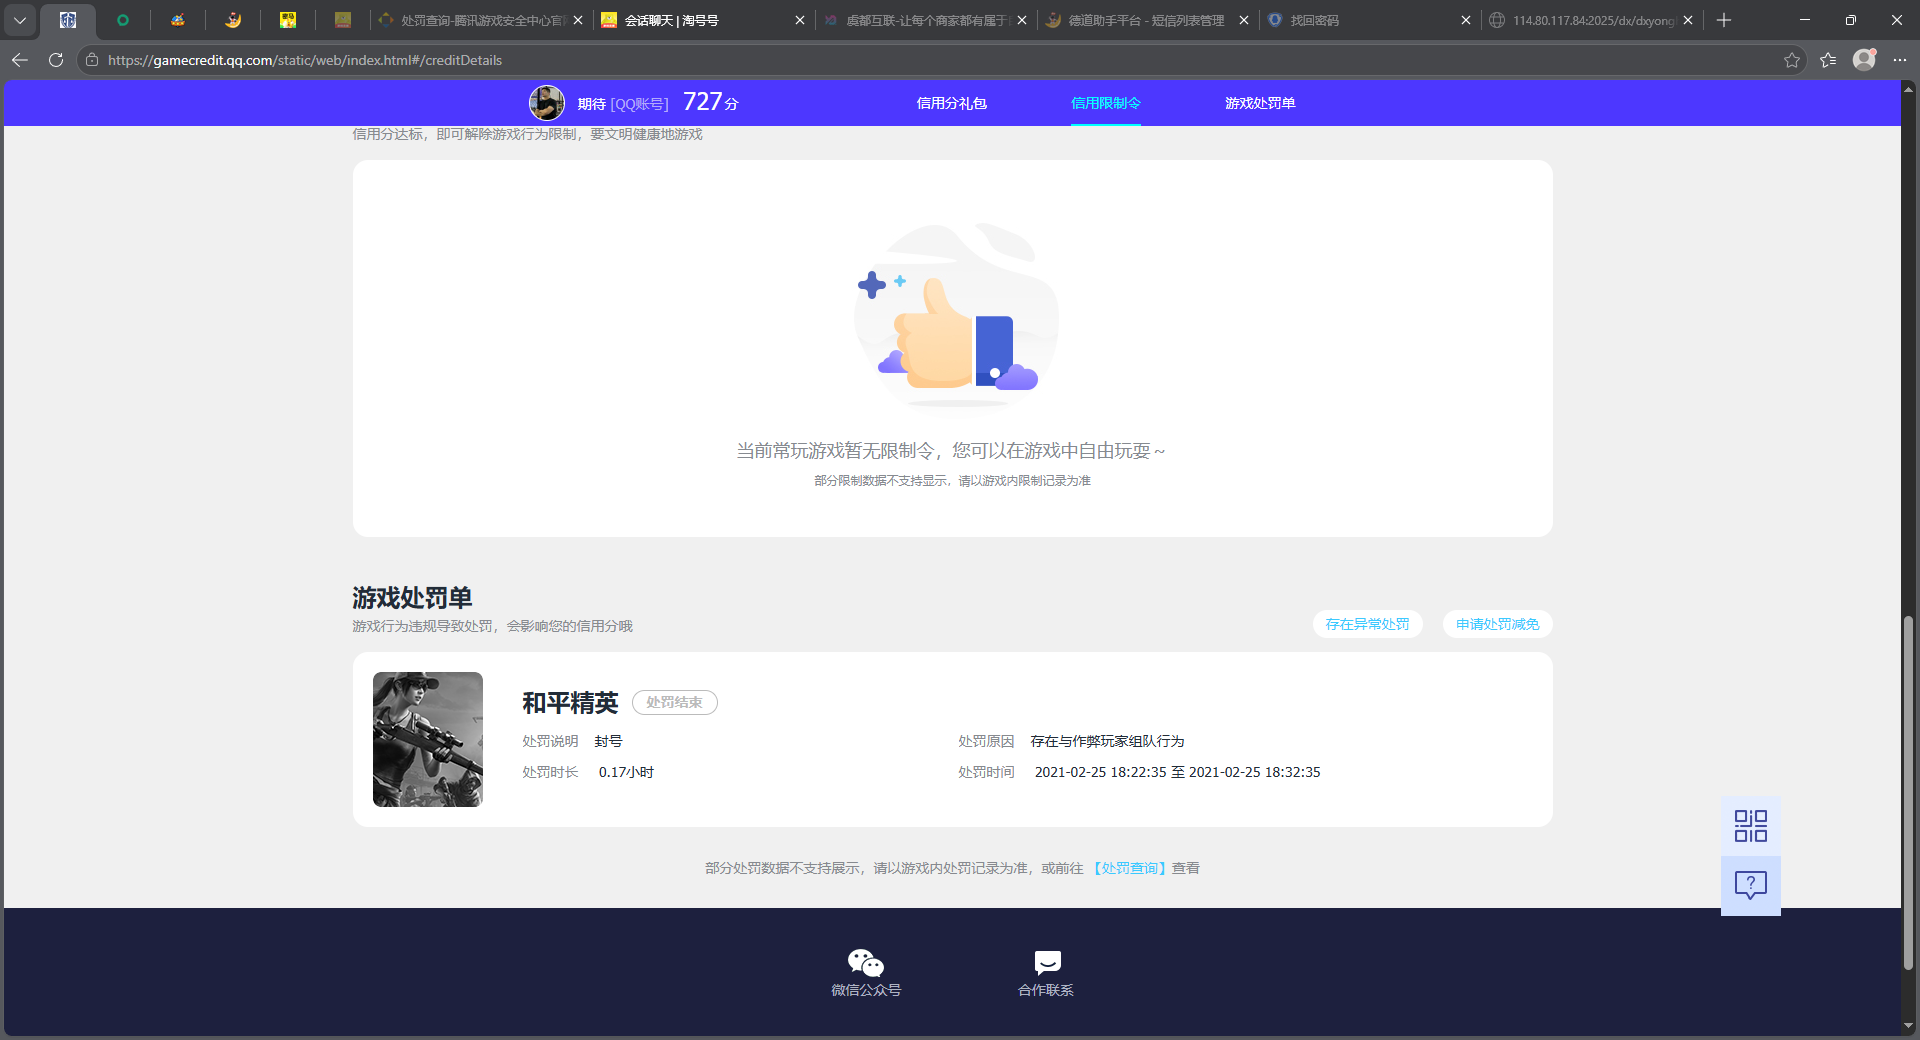The image size is (1920, 1040).
Task: Open the help feedback floating icon
Action: pyautogui.click(x=1751, y=885)
